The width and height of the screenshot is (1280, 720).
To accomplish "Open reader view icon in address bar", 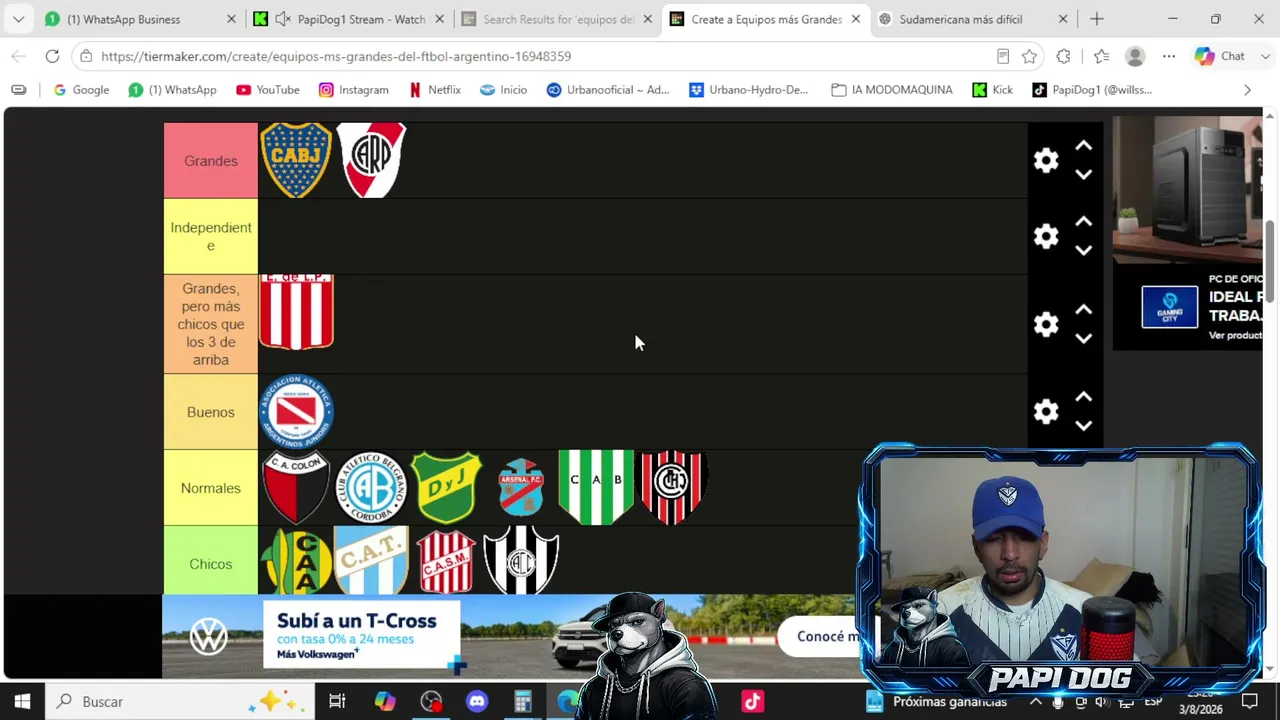I will pos(1003,56).
